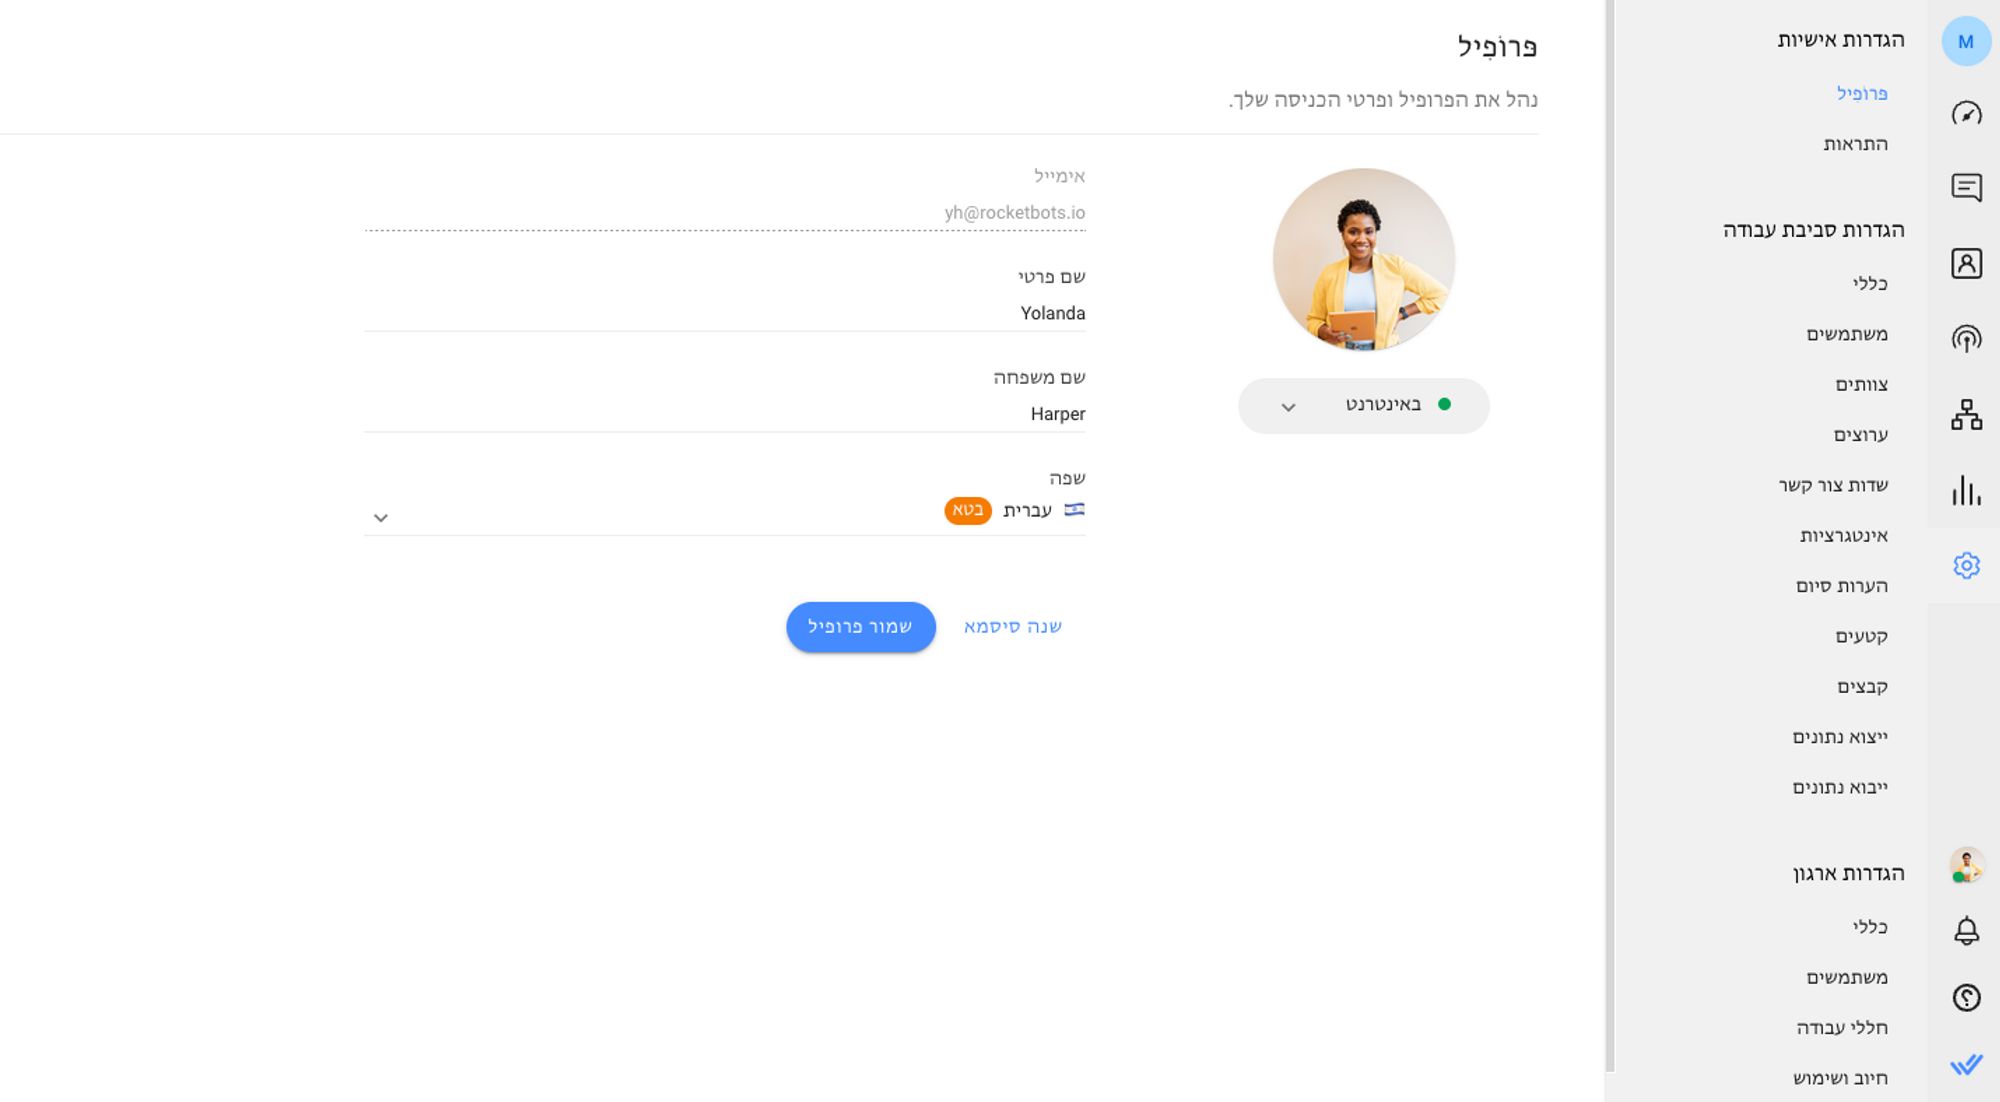Click the M avatar icon top right

[1965, 41]
